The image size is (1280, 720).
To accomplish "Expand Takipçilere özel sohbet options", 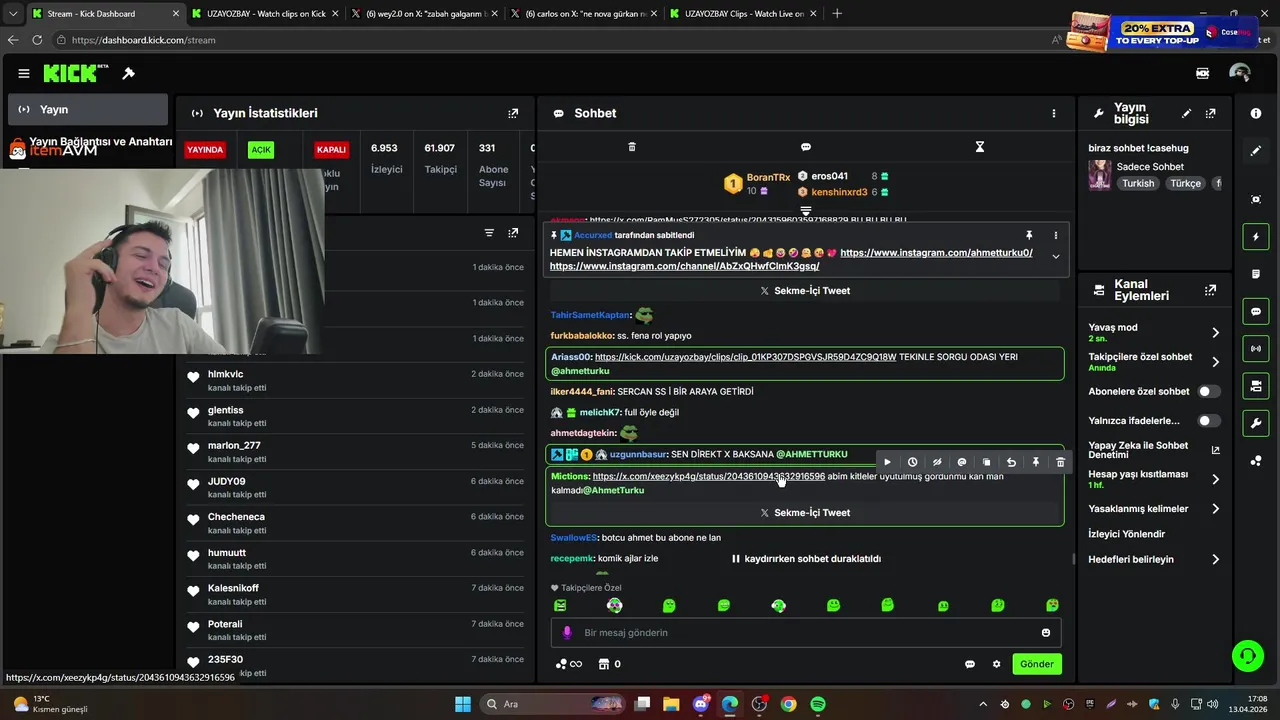I will click(x=1215, y=362).
